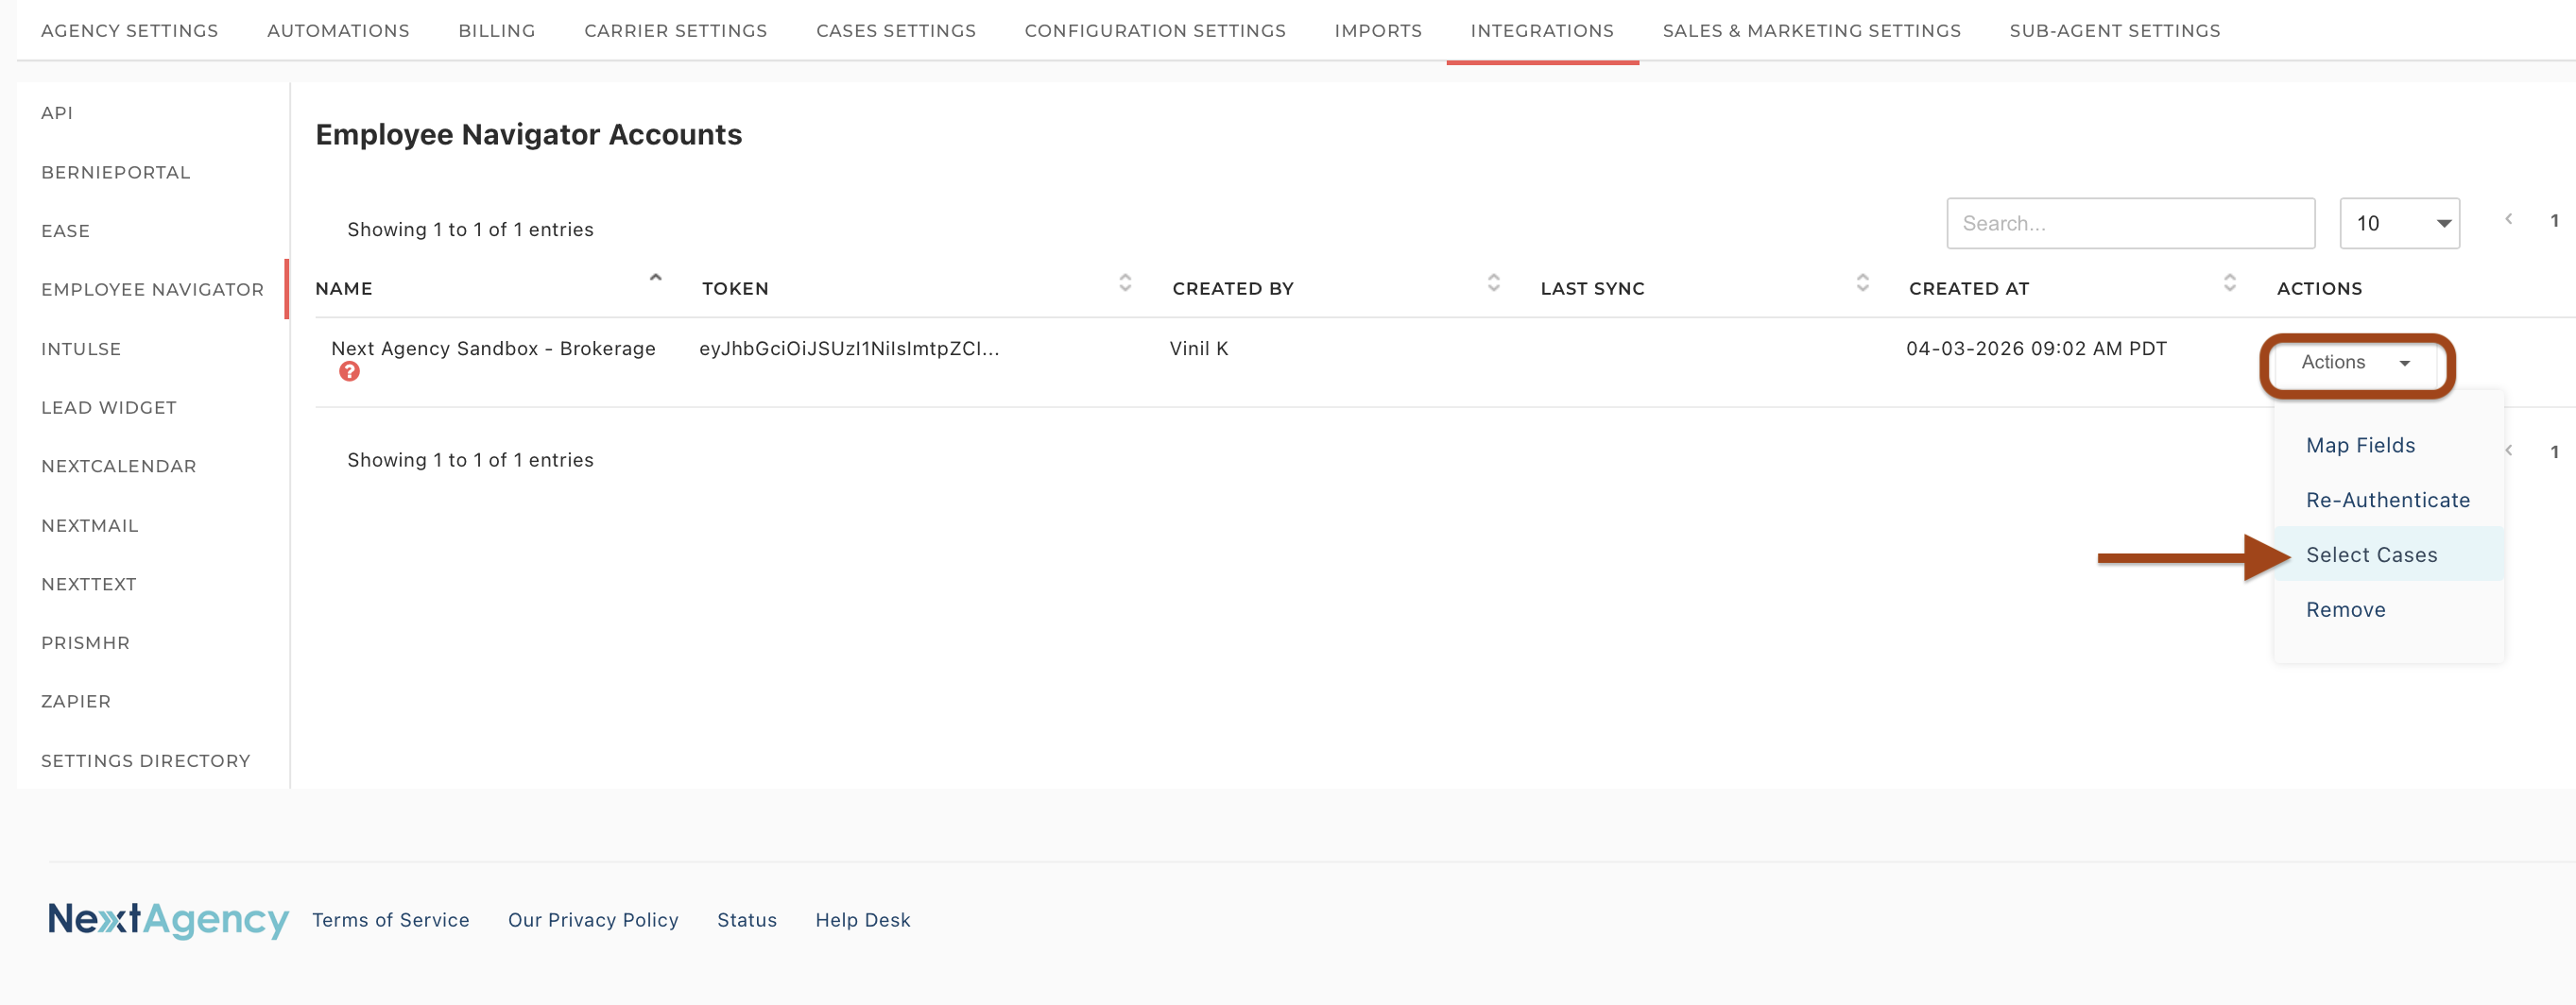Open the Terms of Service link
2576x1005 pixels.
[x=390, y=920]
